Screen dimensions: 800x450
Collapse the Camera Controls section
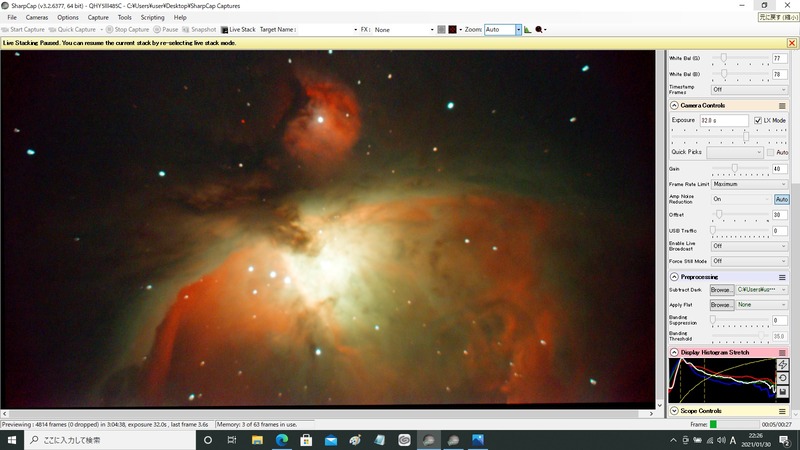674,106
